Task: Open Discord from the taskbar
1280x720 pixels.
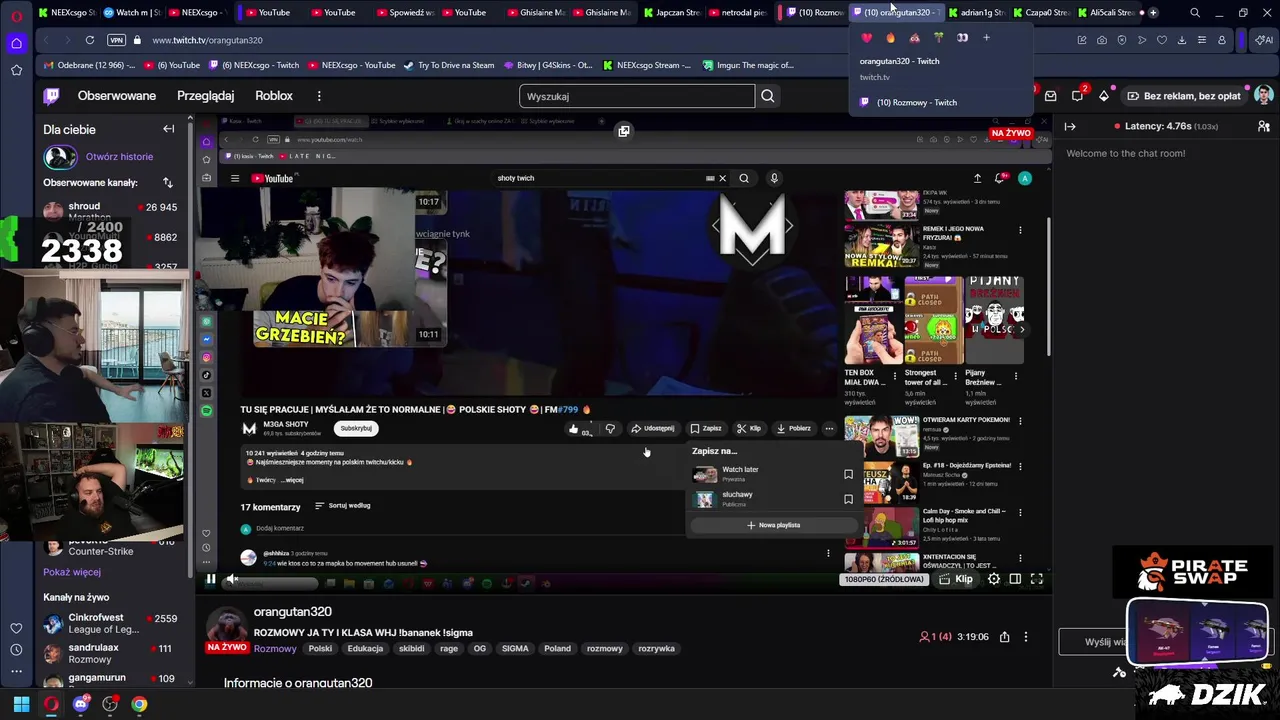Action: (81, 704)
